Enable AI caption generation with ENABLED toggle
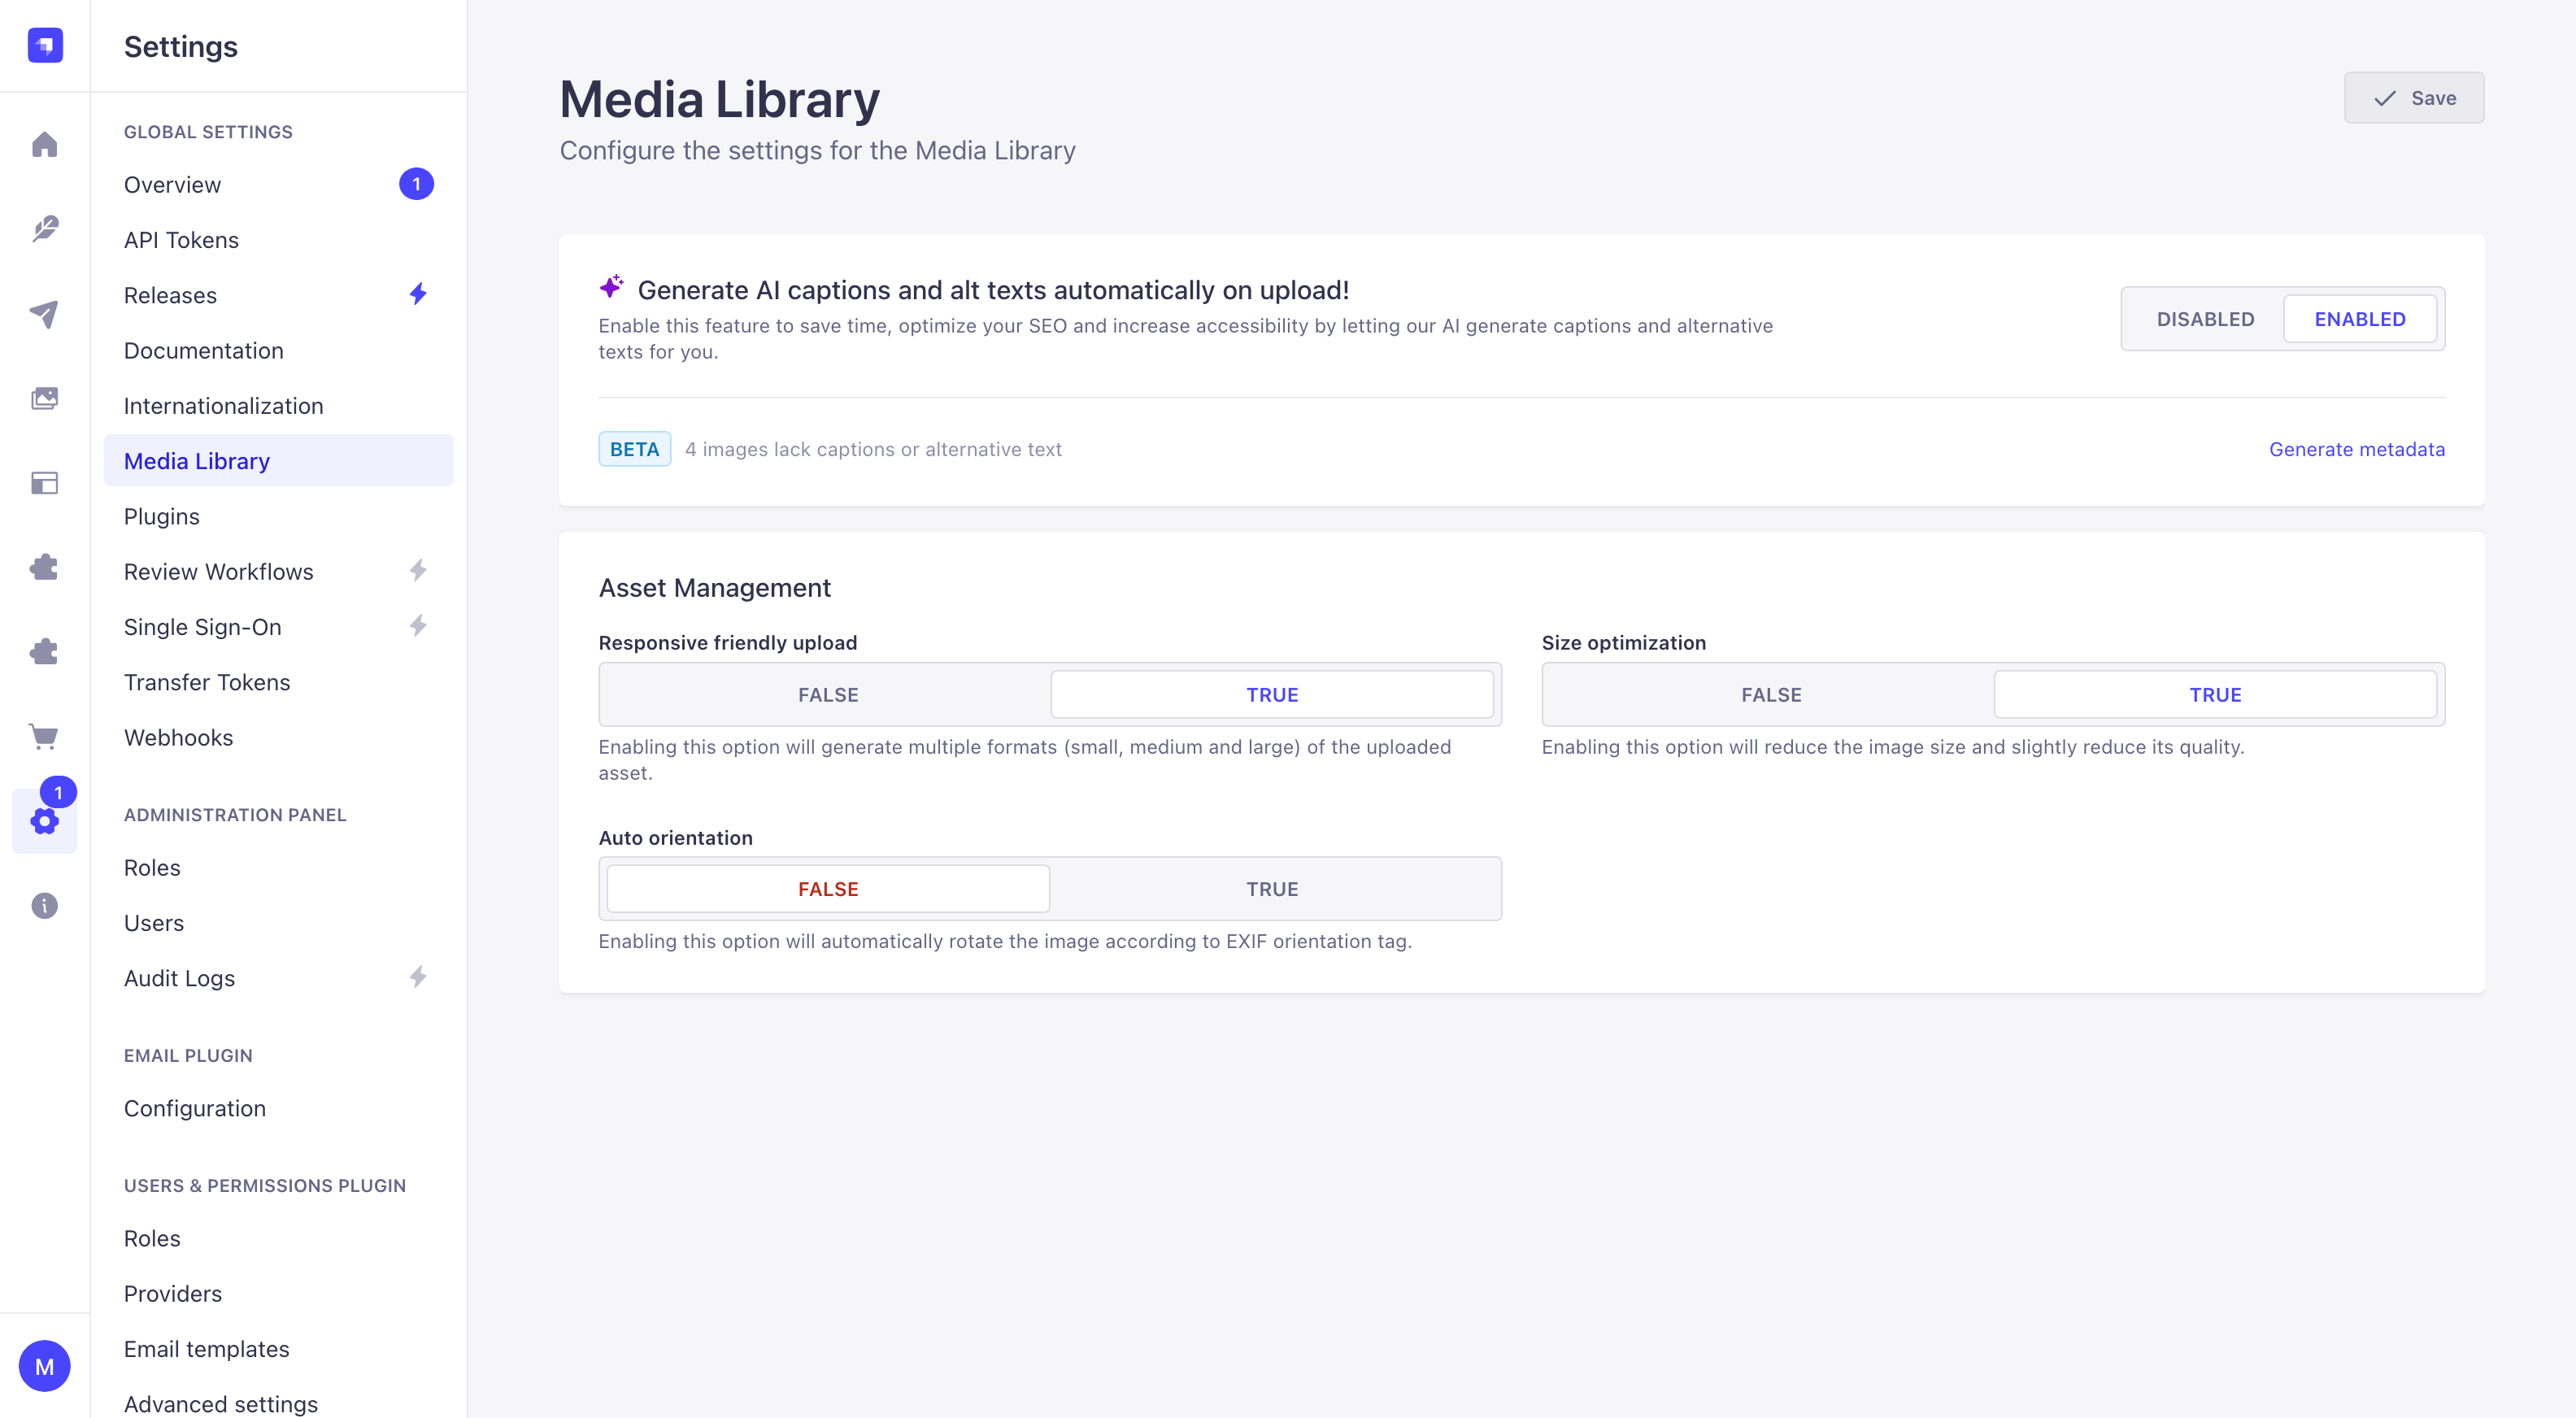Image resolution: width=2576 pixels, height=1418 pixels. 2360,318
